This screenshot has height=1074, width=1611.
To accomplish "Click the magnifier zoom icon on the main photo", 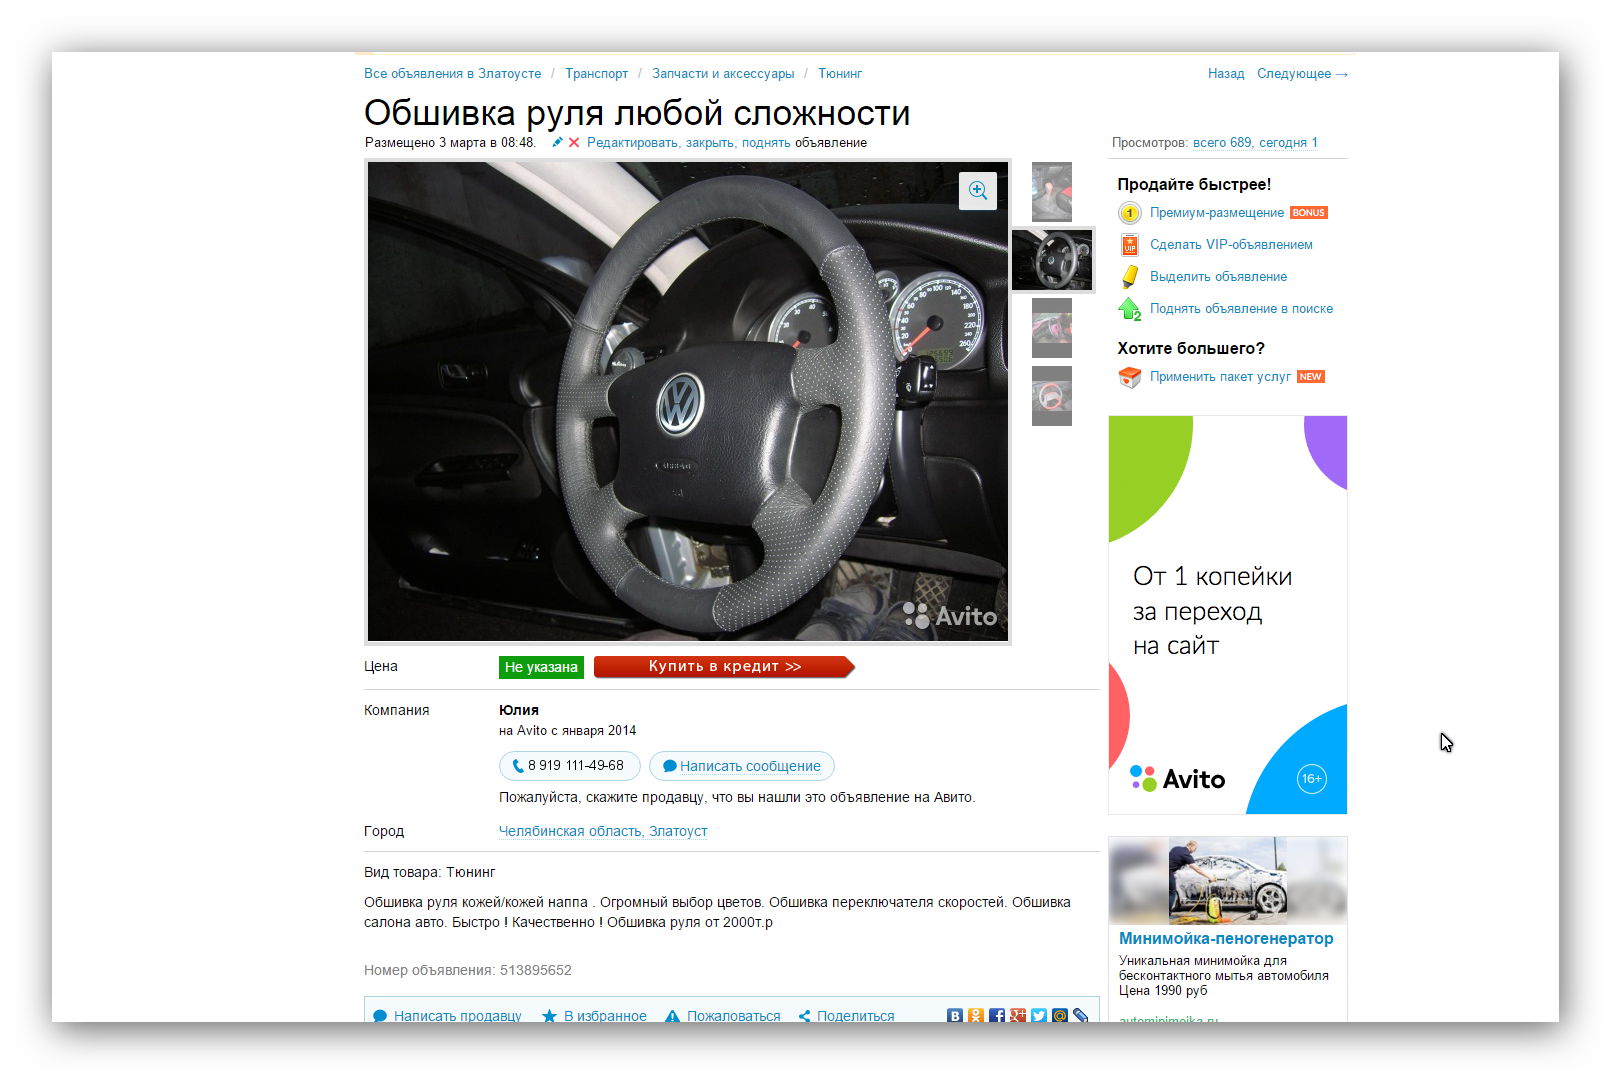I will coord(978,191).
